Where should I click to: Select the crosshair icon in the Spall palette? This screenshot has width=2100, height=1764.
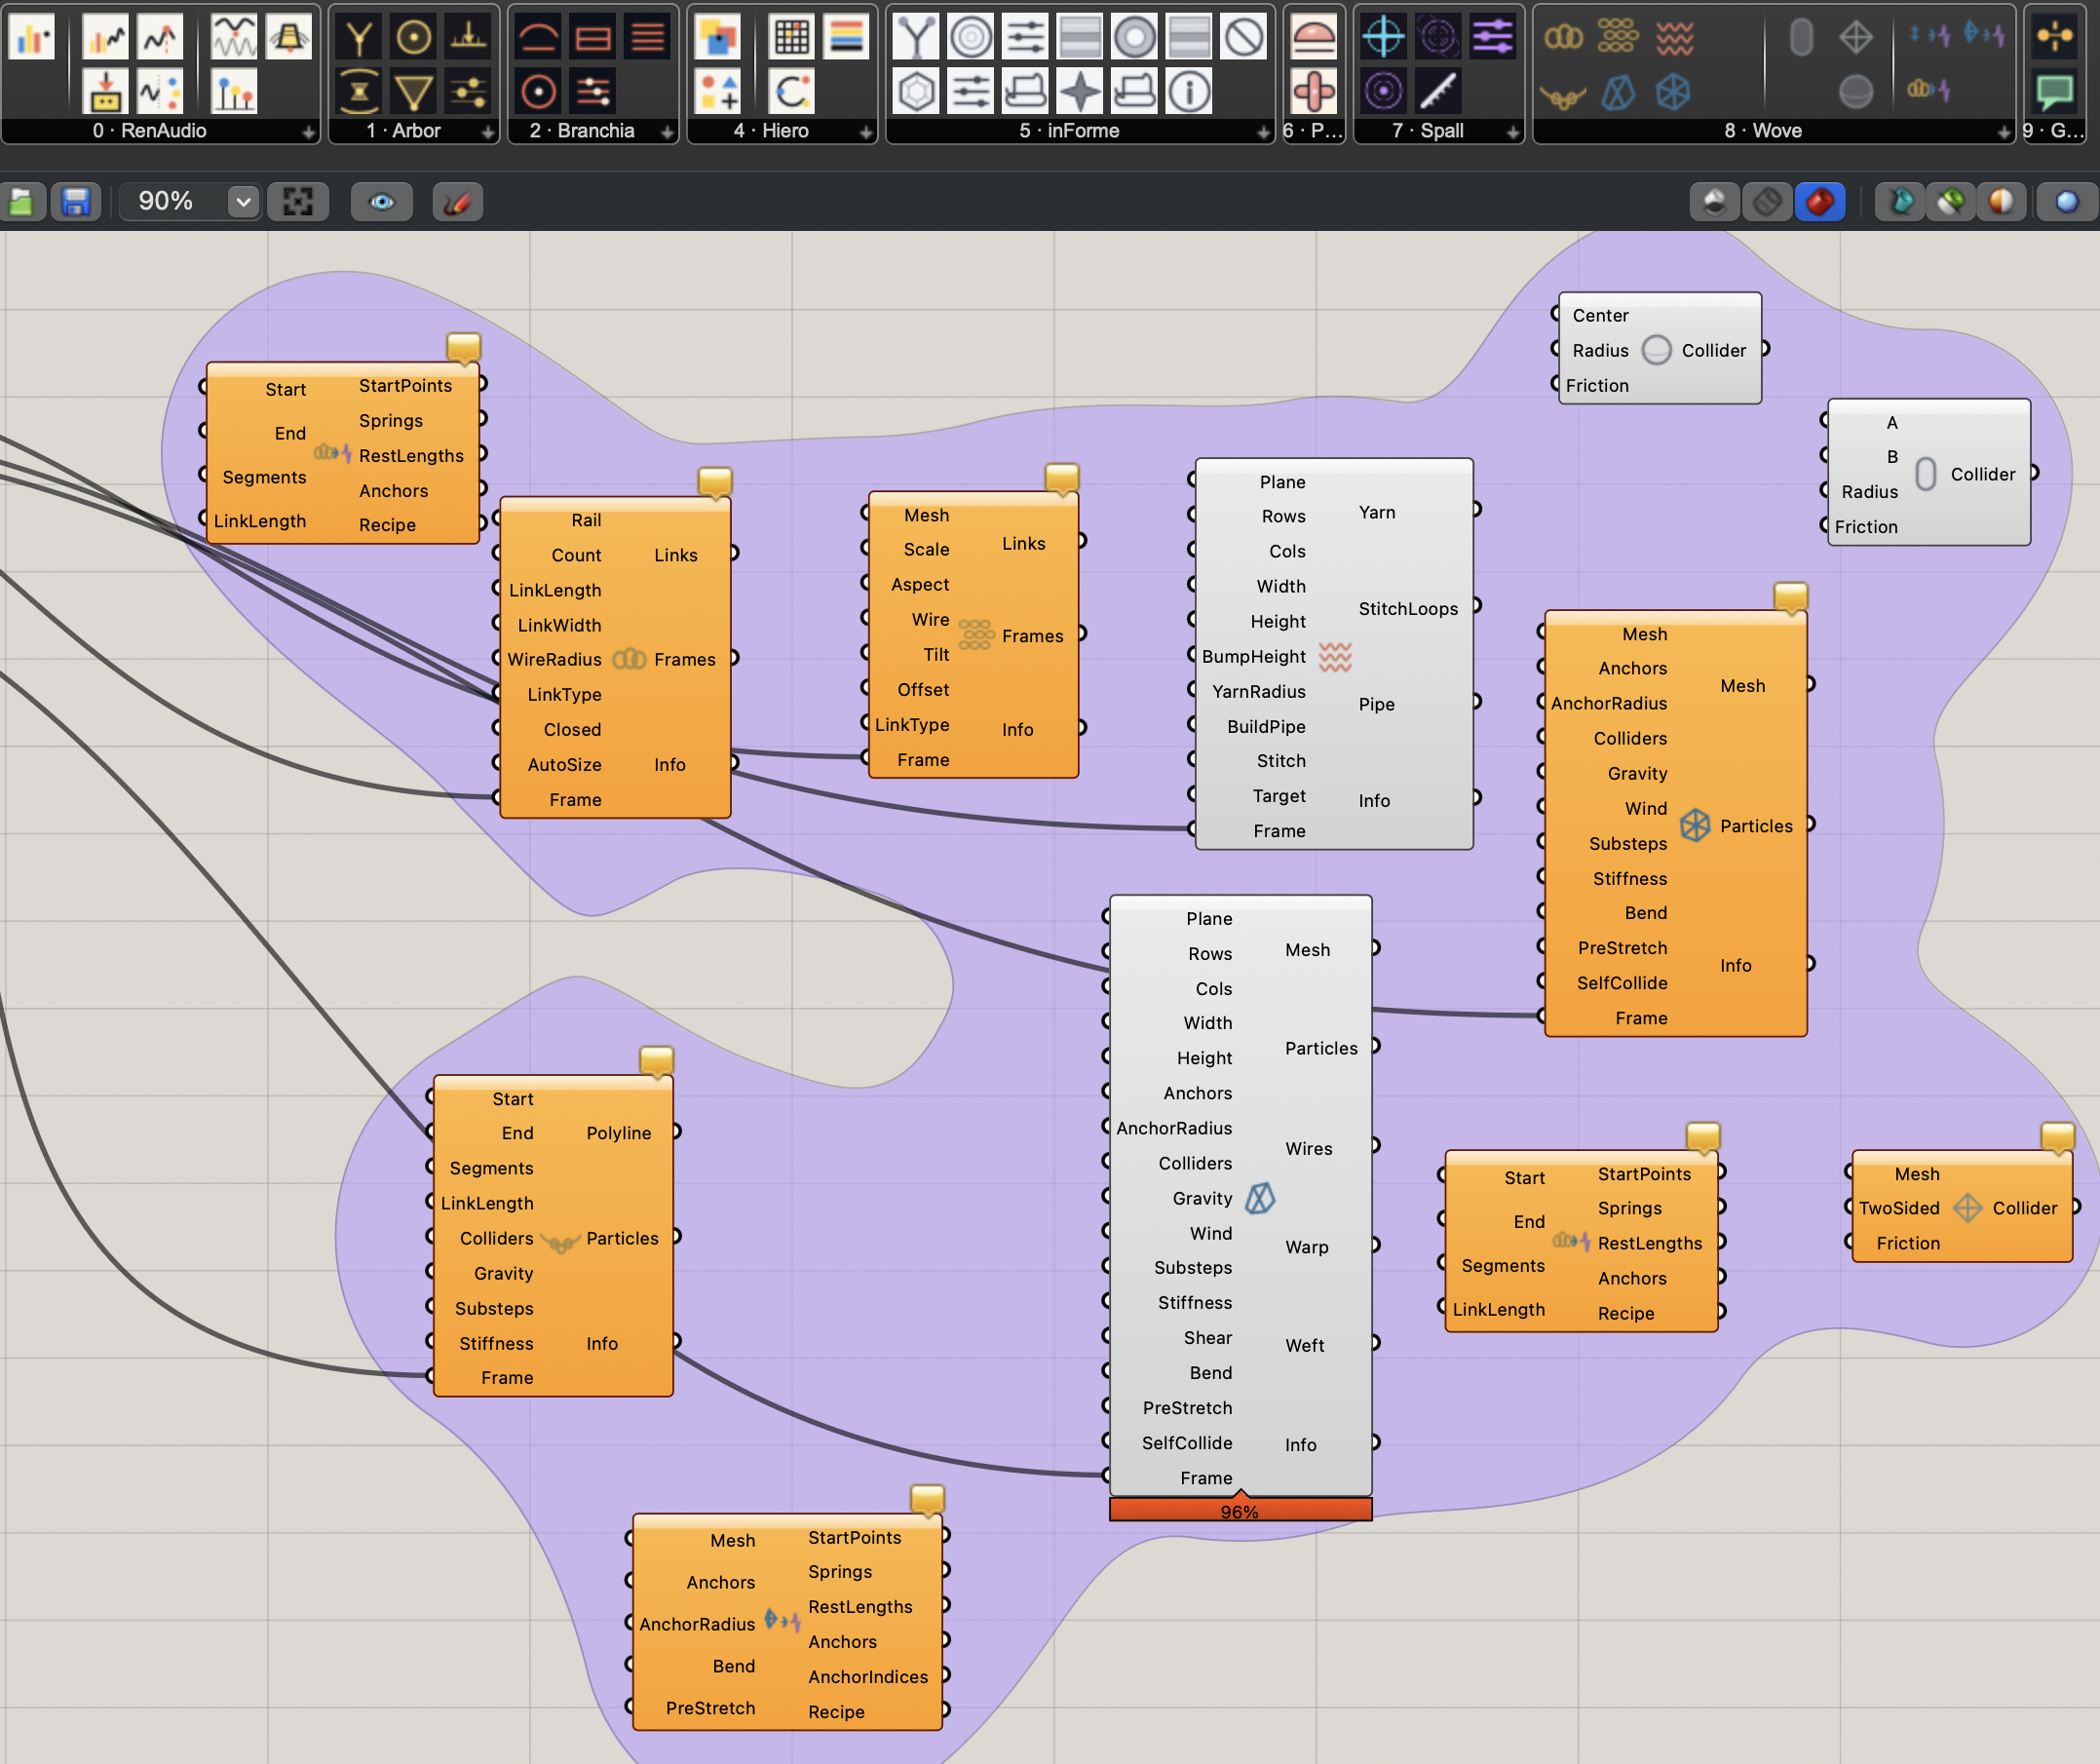pos(1382,36)
